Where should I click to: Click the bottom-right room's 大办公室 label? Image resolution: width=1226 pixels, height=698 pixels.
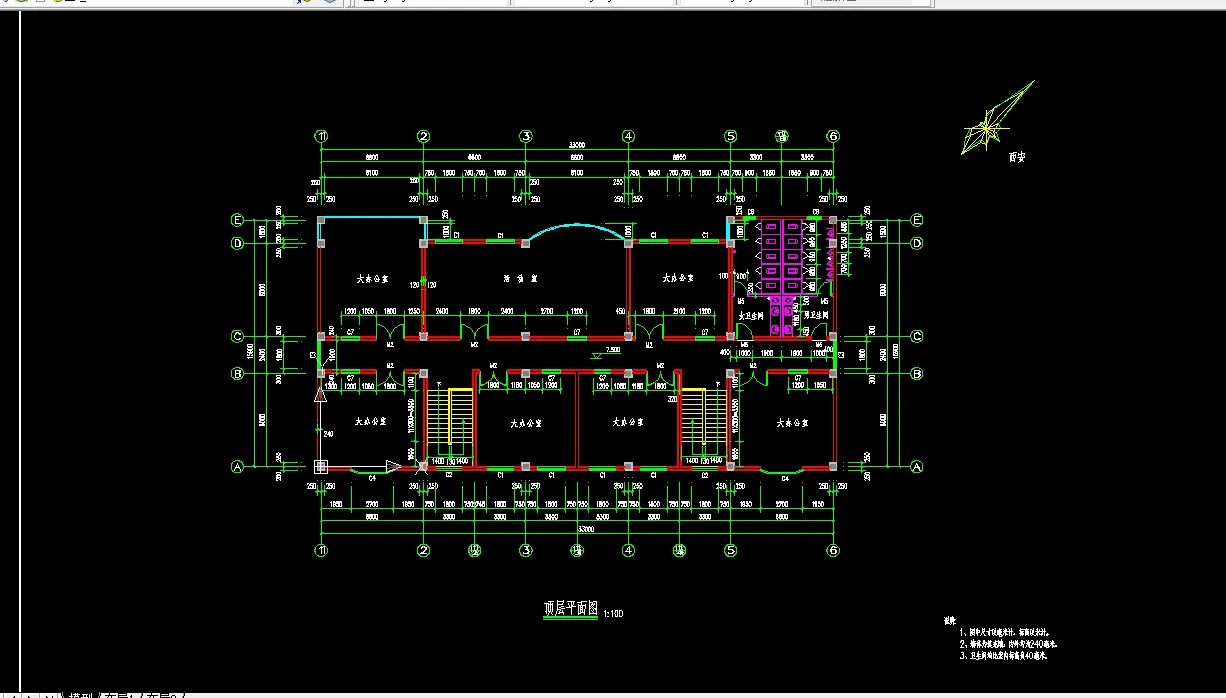[x=794, y=422]
